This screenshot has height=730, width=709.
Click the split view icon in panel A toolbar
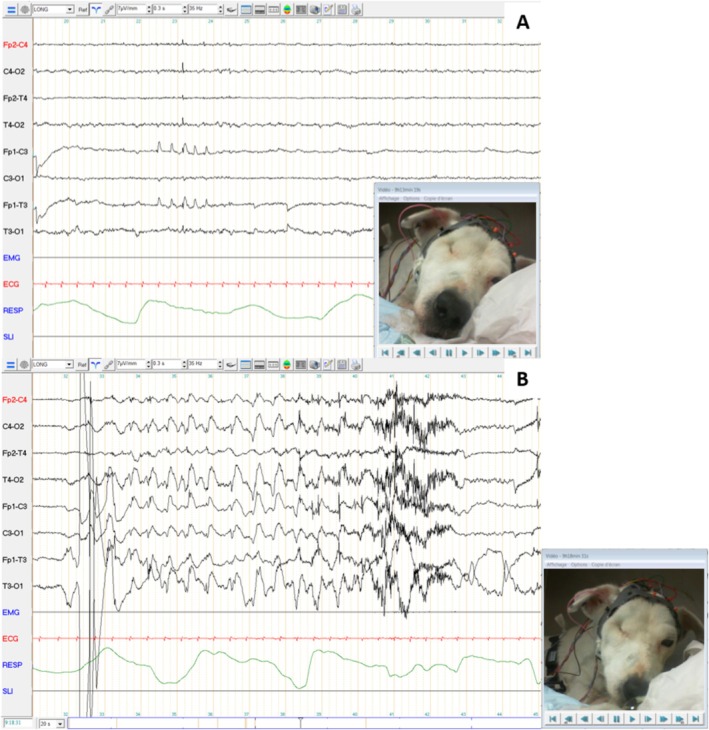(260, 9)
